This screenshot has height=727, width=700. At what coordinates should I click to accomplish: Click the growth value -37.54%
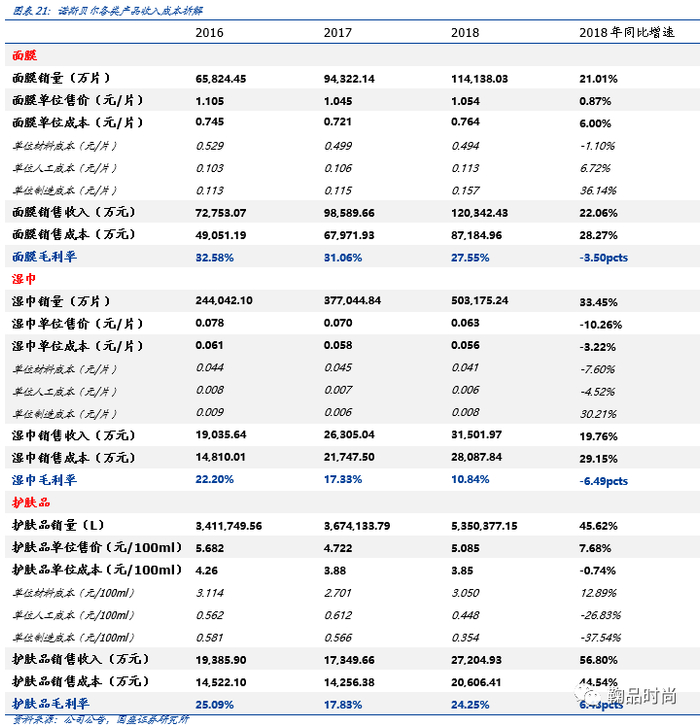(600, 638)
